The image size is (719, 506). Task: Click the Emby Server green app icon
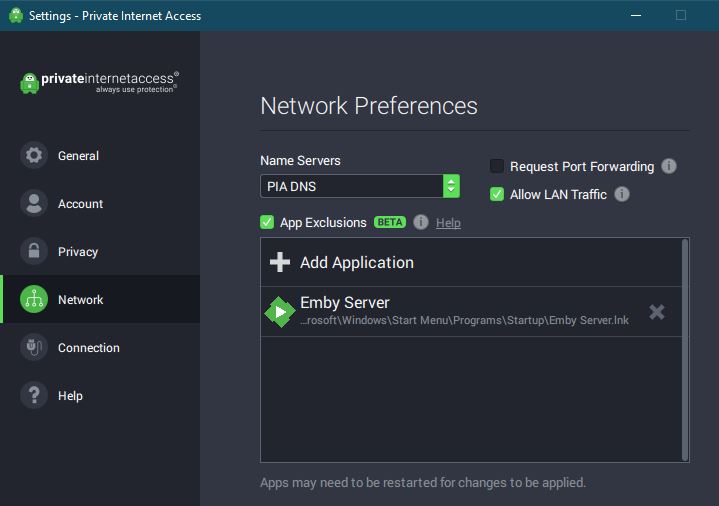tap(279, 312)
